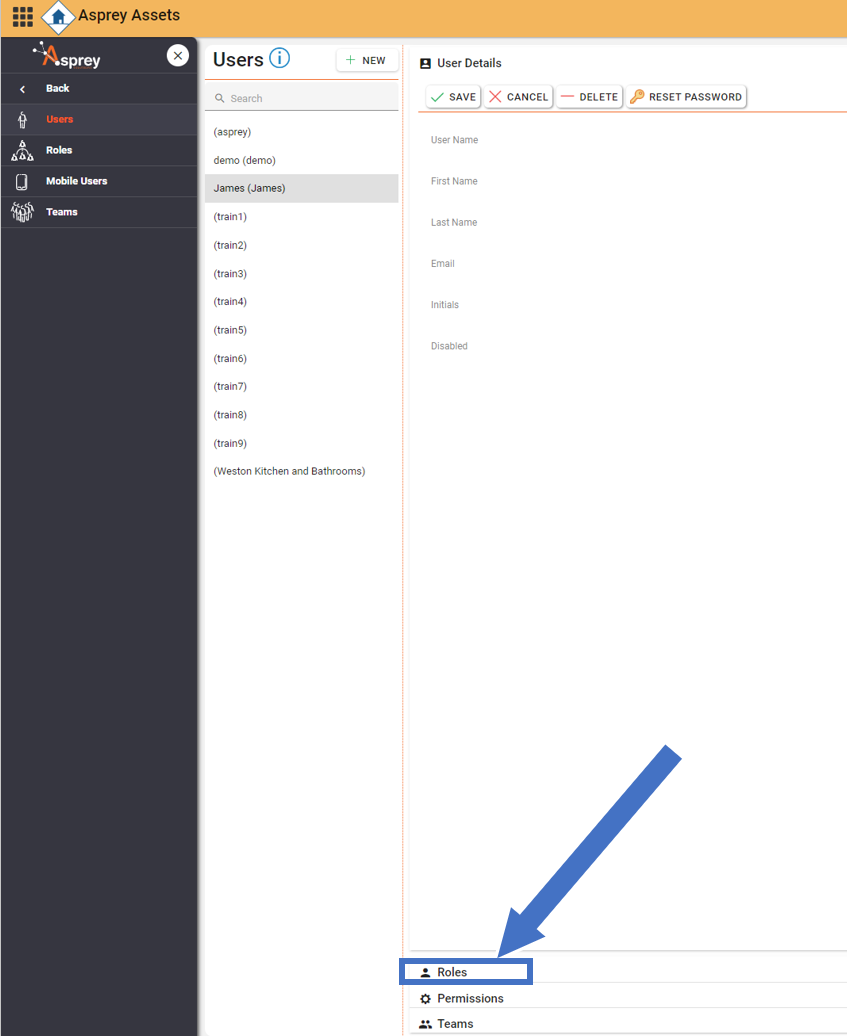Click the Asprey Assets home icon
This screenshot has width=847, height=1036.
click(x=59, y=17)
